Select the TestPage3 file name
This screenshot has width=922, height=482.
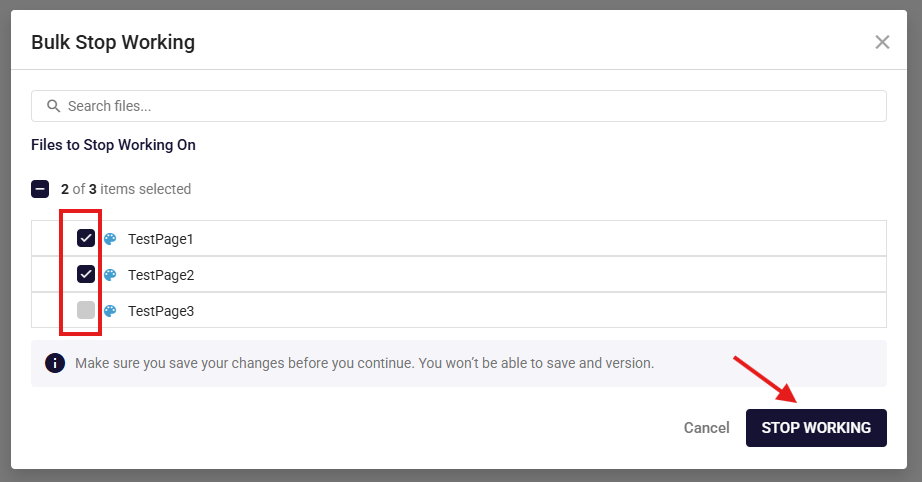tap(160, 311)
